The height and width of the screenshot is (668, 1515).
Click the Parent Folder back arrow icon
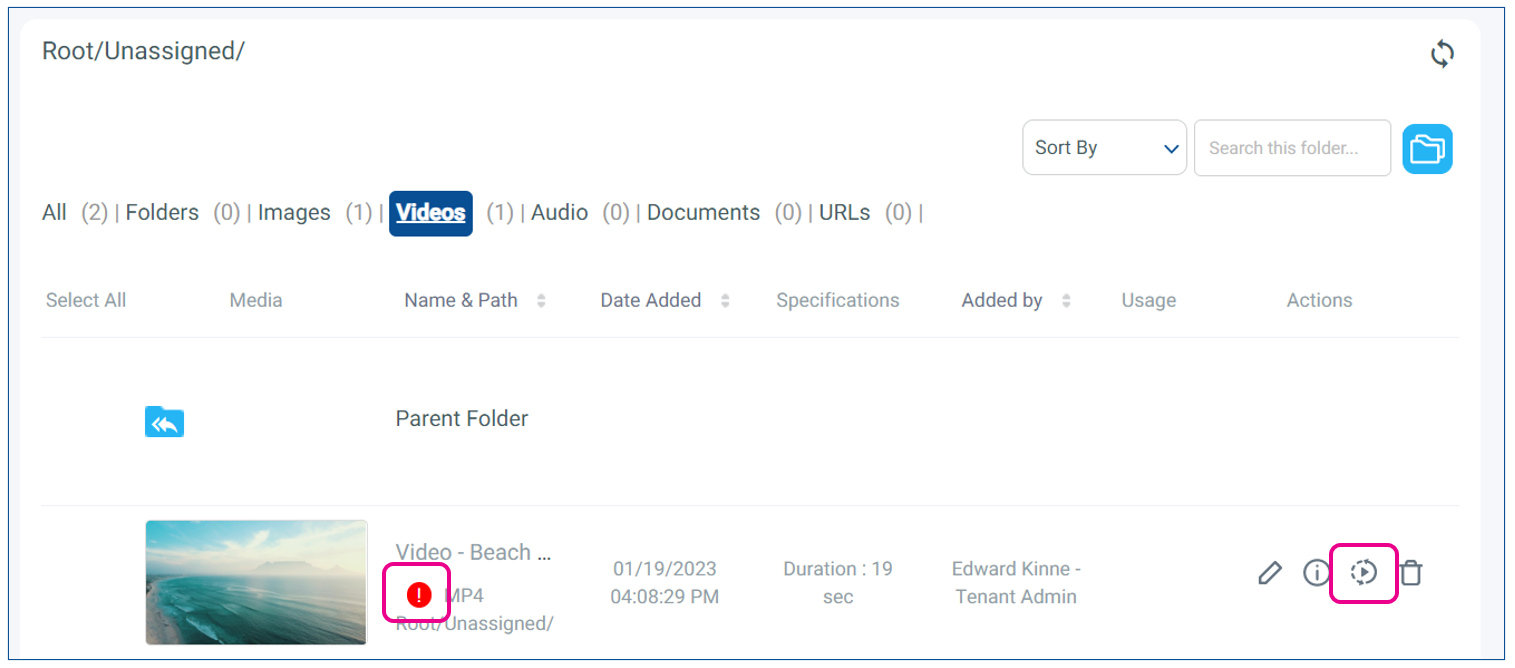164,422
